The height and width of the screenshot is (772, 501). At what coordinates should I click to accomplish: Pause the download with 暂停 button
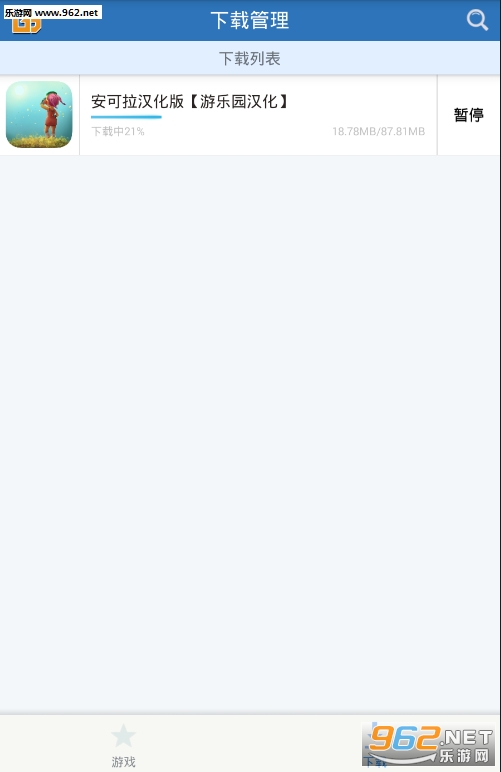[469, 115]
